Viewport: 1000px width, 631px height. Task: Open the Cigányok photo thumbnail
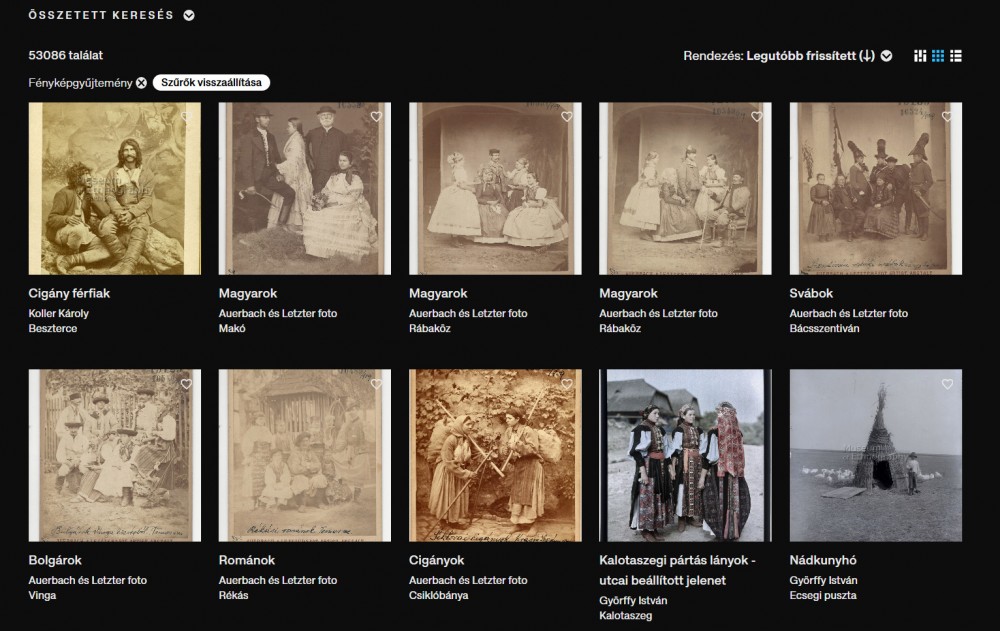[495, 455]
